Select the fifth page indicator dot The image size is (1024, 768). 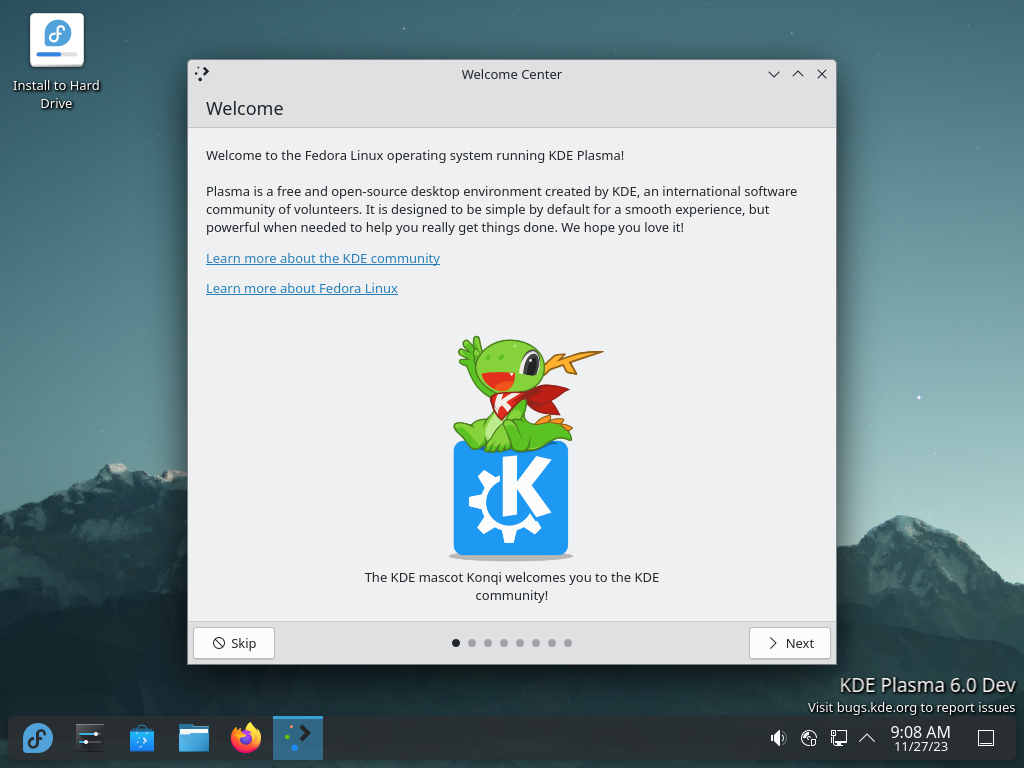(x=520, y=643)
